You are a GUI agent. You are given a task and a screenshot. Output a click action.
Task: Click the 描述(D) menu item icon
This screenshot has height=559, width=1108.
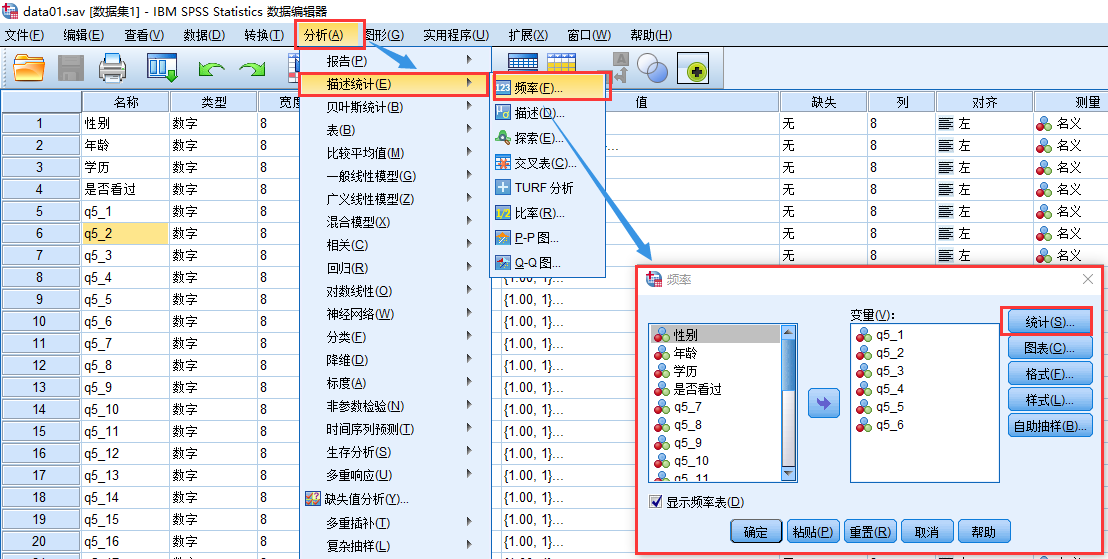pyautogui.click(x=502, y=112)
